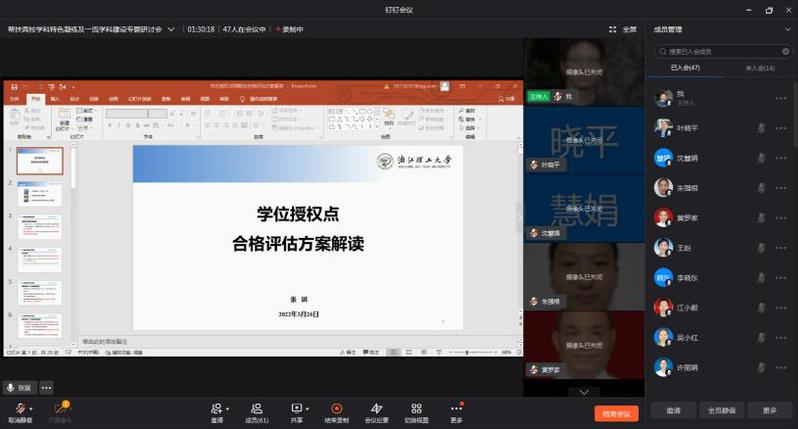Open 会议记要 meeting notes icon
This screenshot has width=798, height=429.
pyautogui.click(x=377, y=408)
